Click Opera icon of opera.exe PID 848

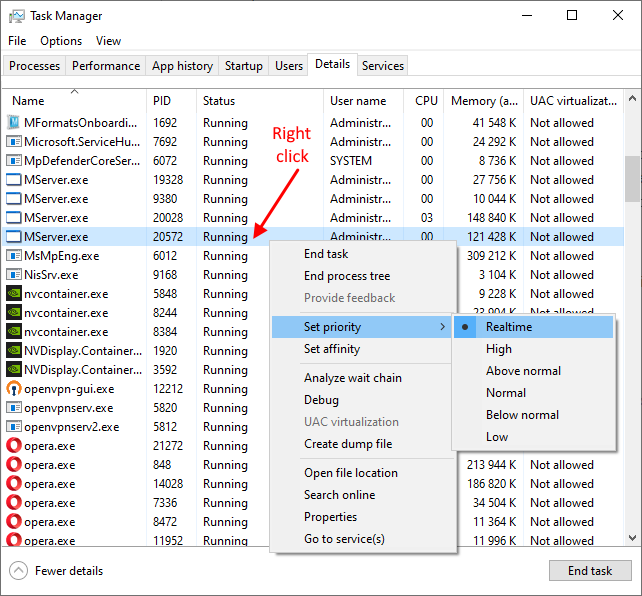coord(14,465)
